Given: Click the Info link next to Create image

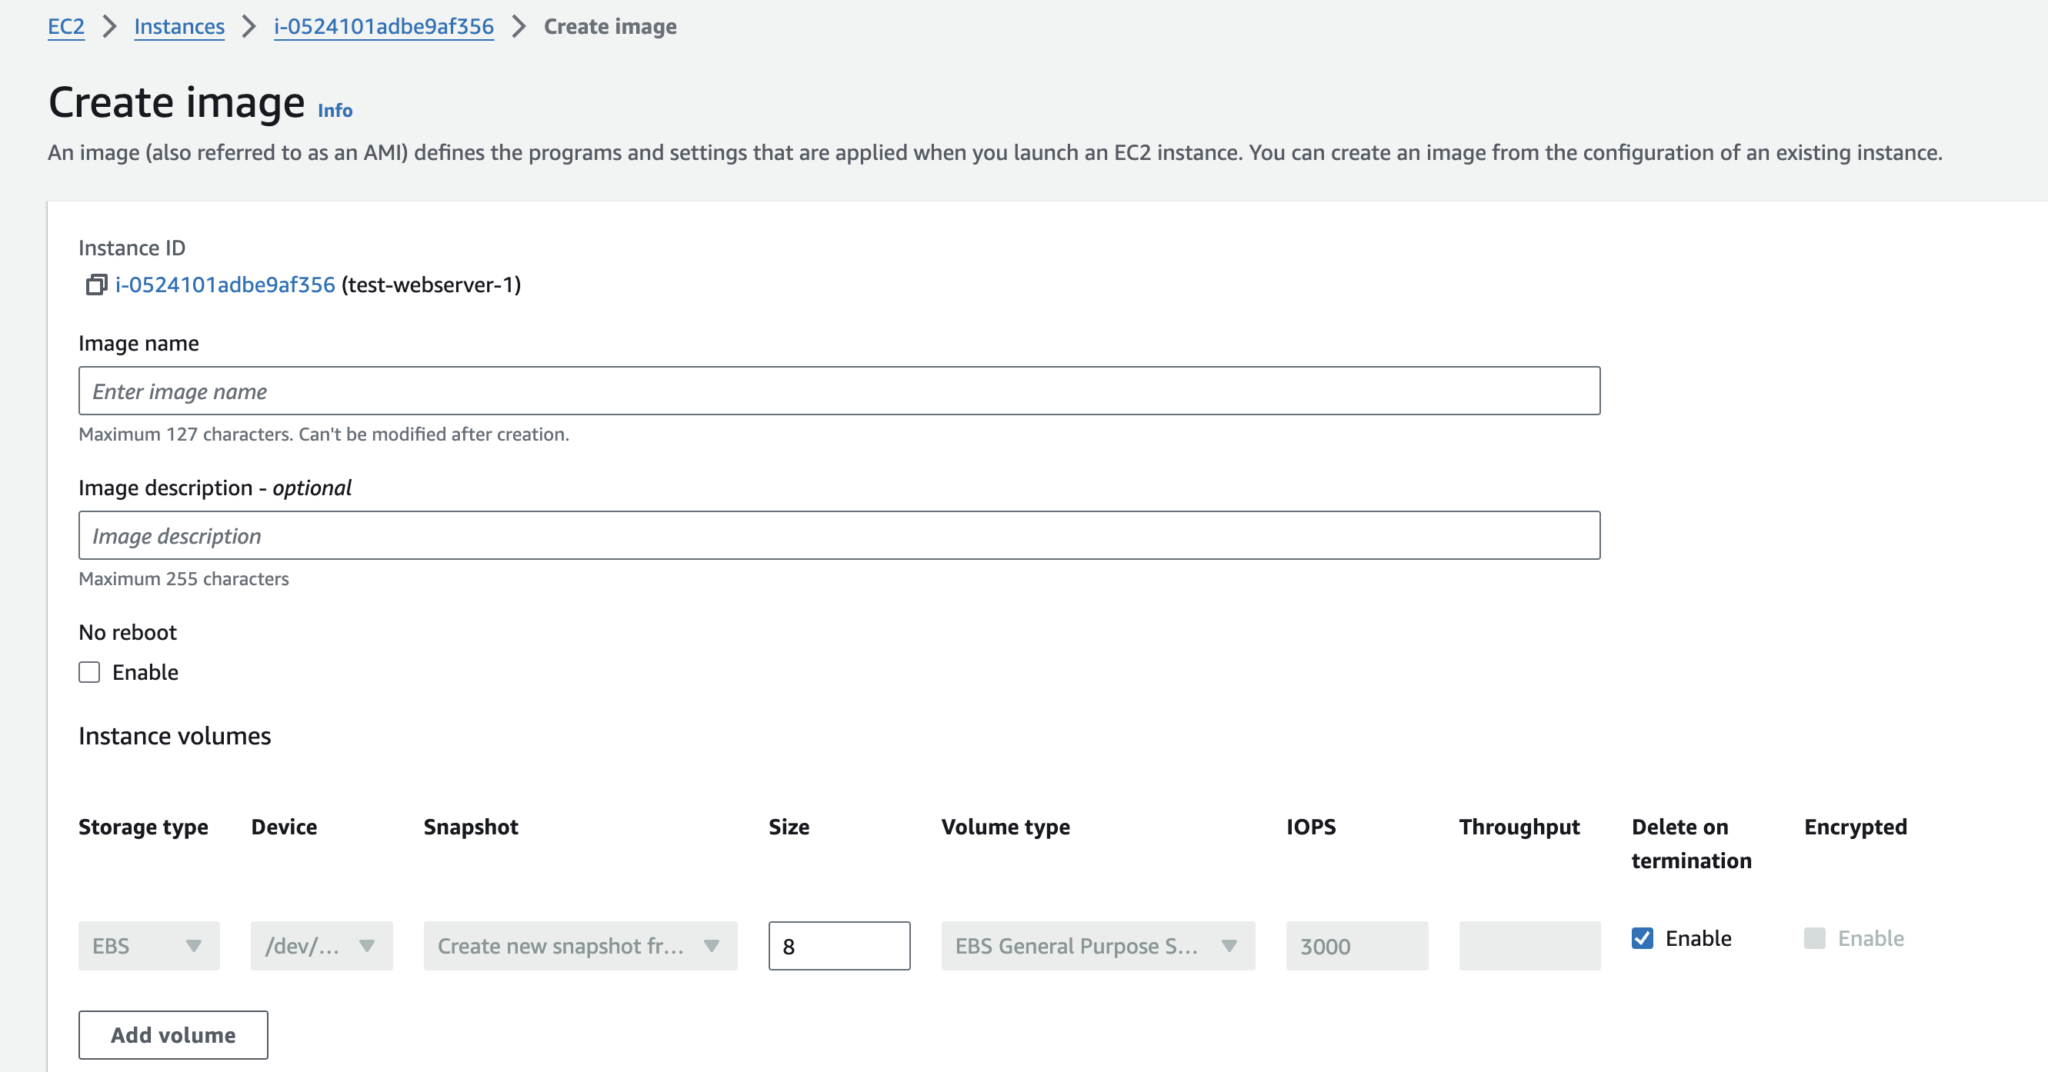Looking at the screenshot, I should click(334, 110).
